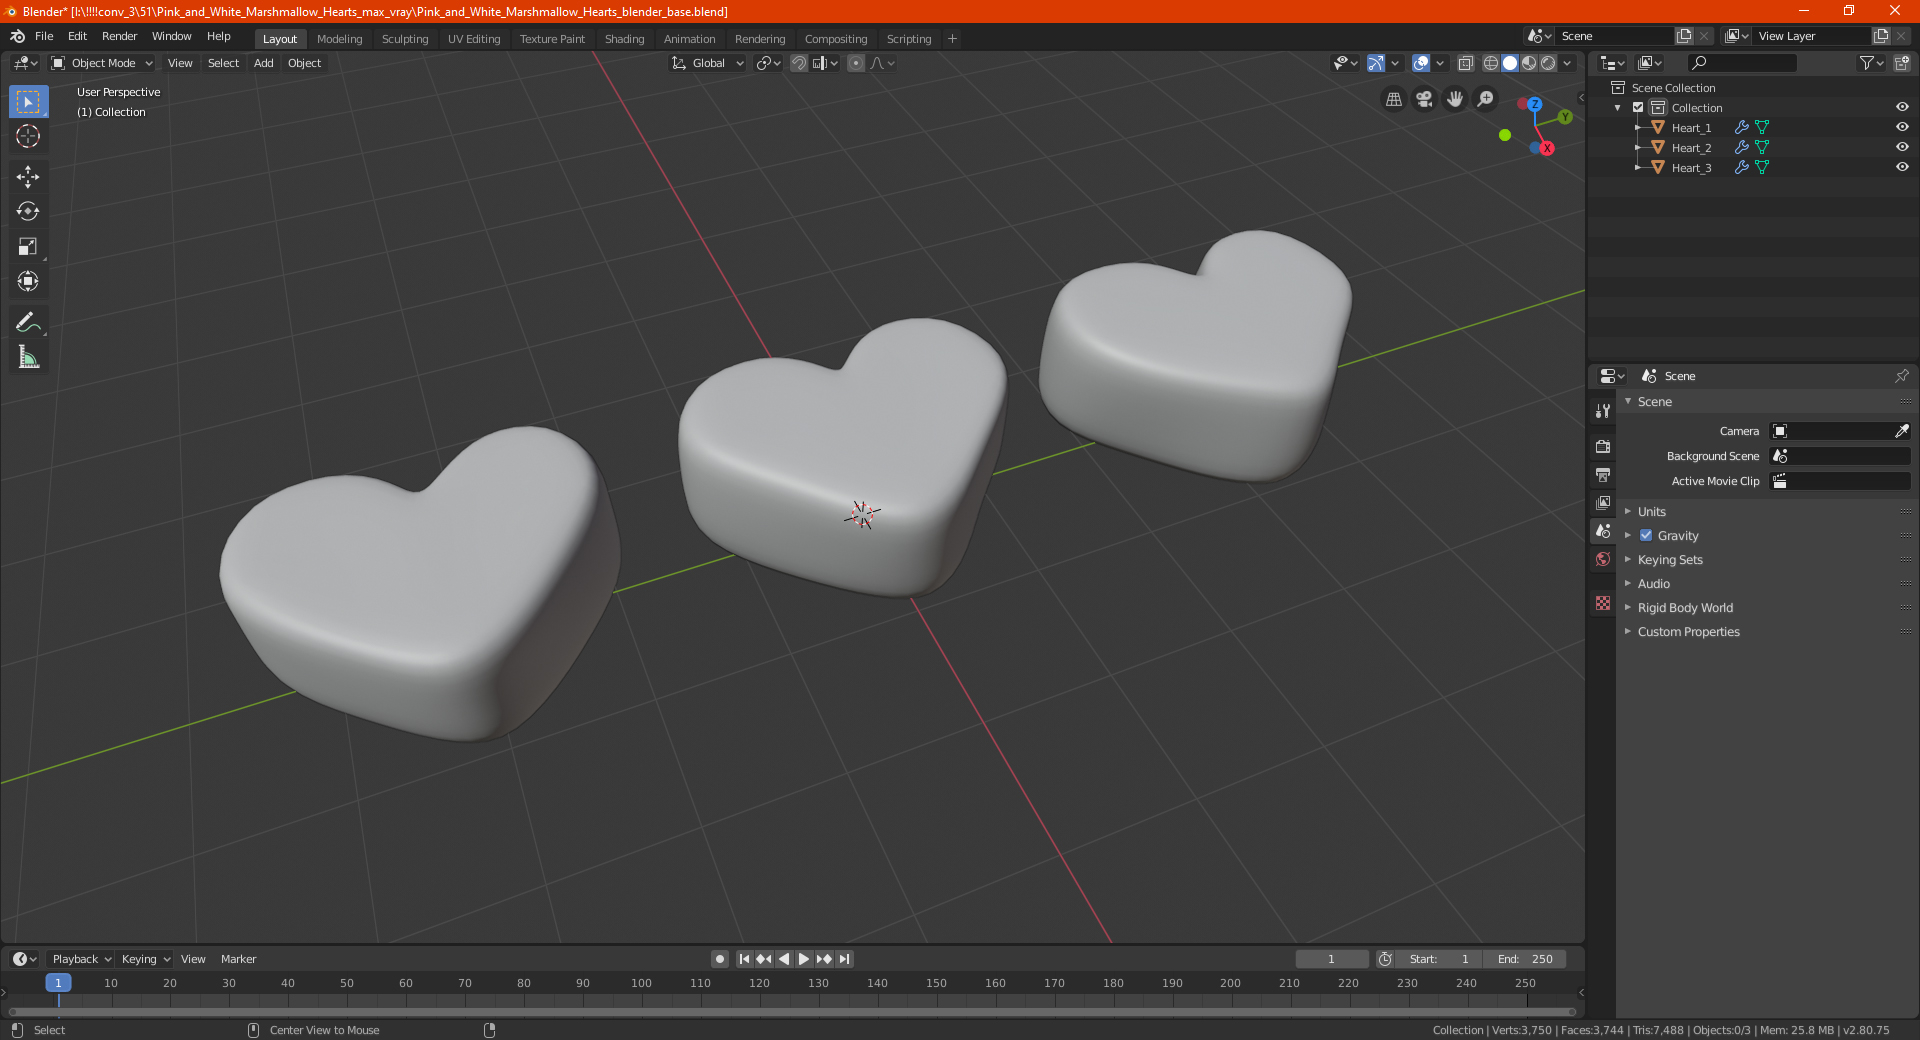The height and width of the screenshot is (1040, 1920).
Task: Click the current frame field
Action: pos(1332,959)
